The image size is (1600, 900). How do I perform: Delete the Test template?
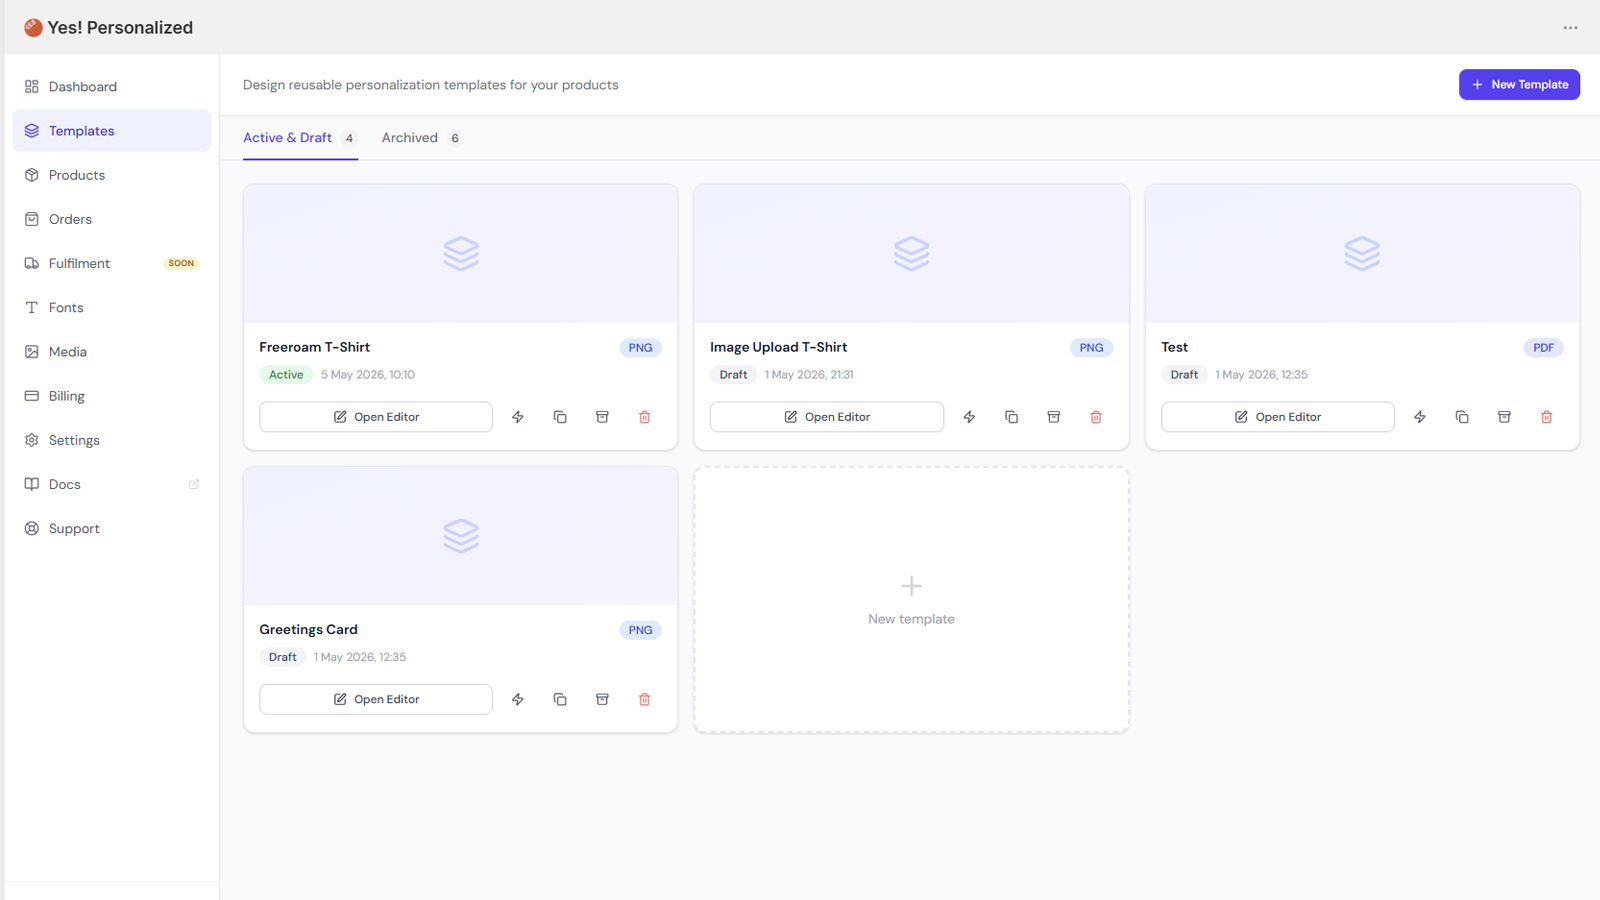tap(1546, 417)
